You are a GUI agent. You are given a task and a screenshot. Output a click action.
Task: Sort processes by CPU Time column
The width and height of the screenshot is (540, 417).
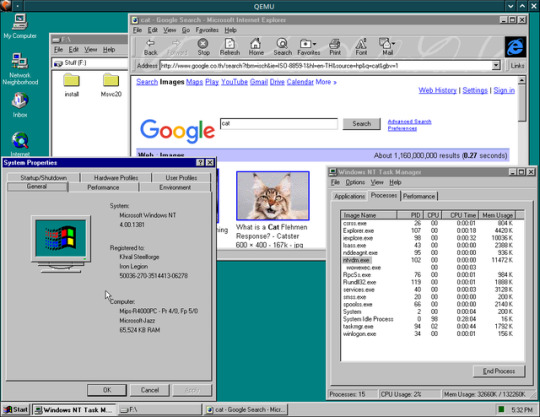click(x=460, y=215)
